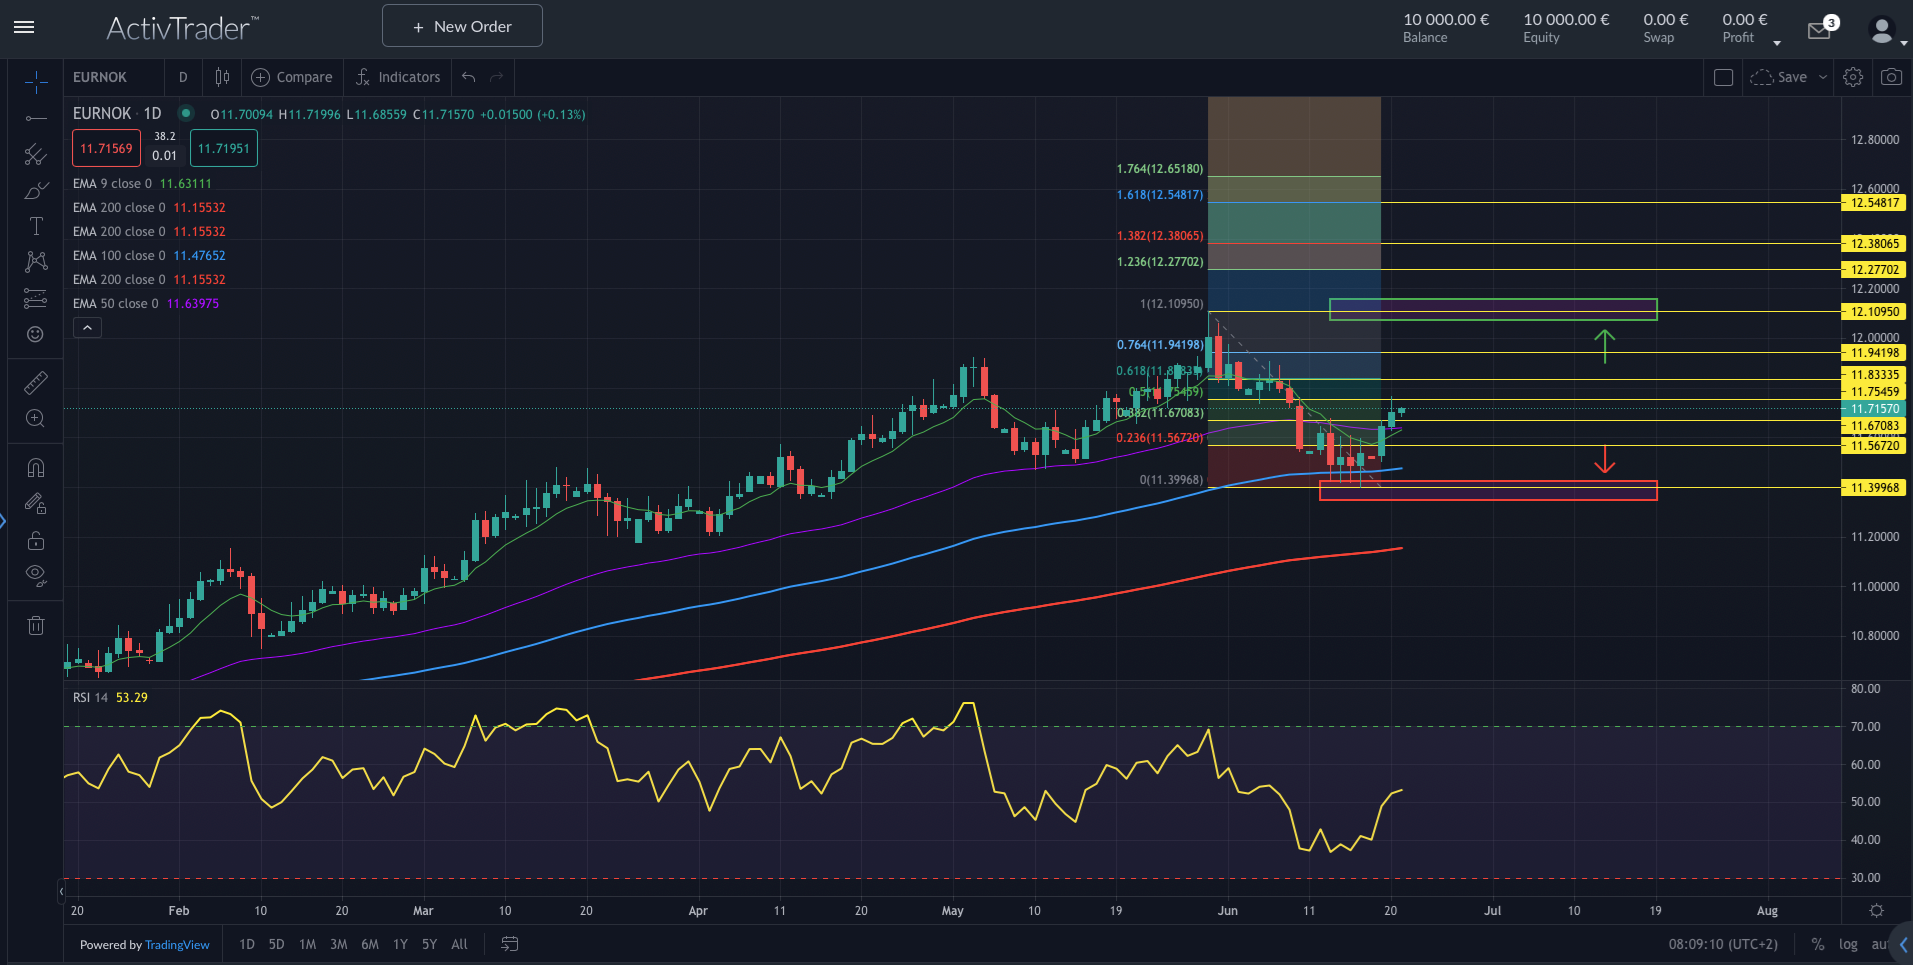The width and height of the screenshot is (1913, 965).
Task: Click the New Order button
Action: coord(462,26)
